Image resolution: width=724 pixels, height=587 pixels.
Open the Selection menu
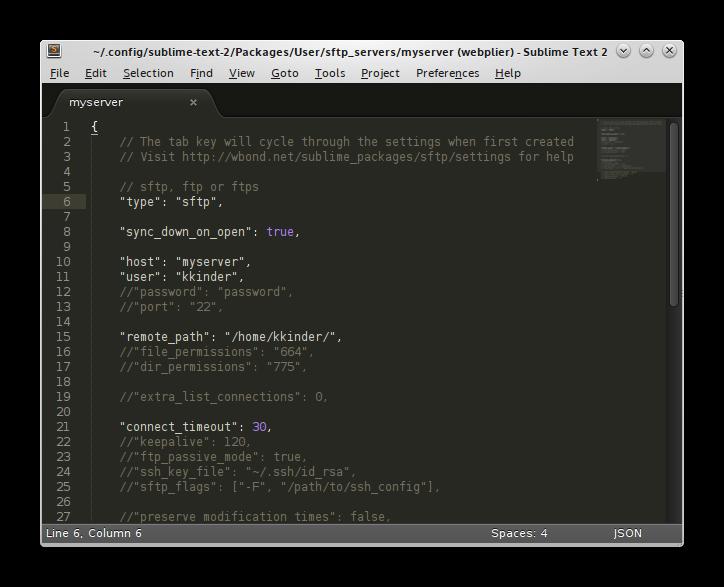148,73
